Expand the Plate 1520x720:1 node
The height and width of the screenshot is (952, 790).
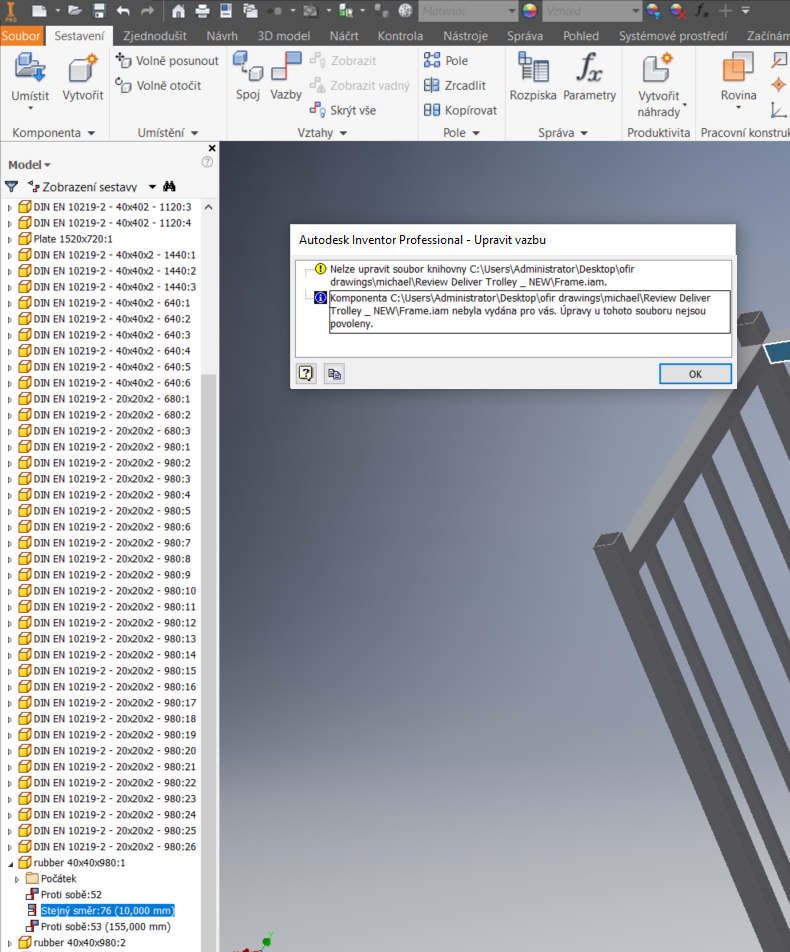click(10, 239)
